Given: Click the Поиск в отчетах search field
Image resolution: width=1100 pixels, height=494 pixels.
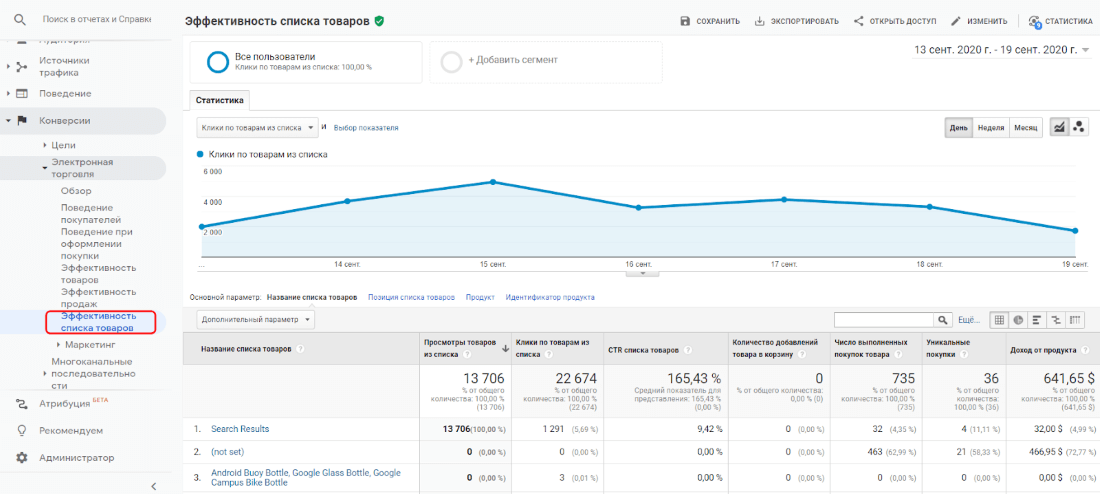Looking at the screenshot, I should point(96,19).
